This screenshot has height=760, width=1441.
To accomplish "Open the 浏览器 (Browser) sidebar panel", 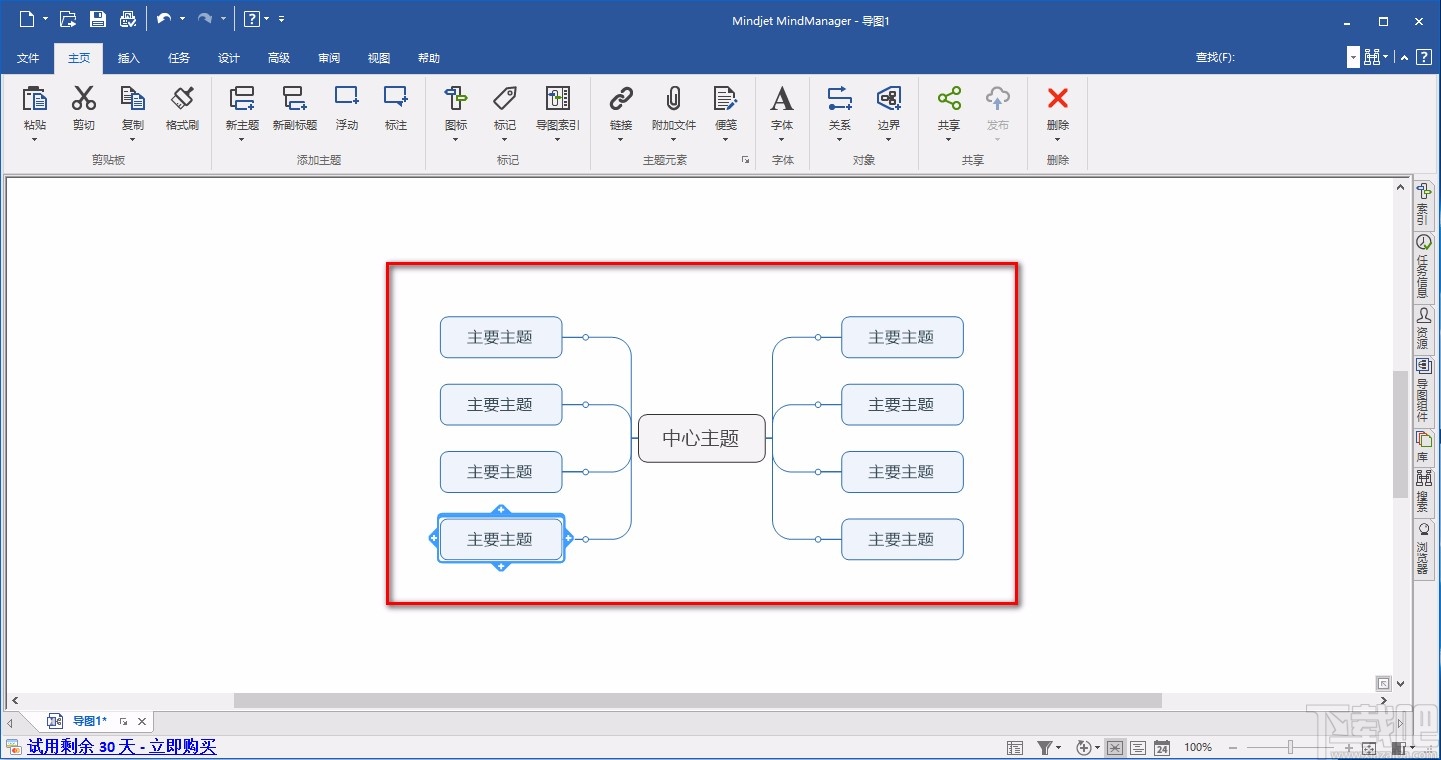I will point(1423,549).
